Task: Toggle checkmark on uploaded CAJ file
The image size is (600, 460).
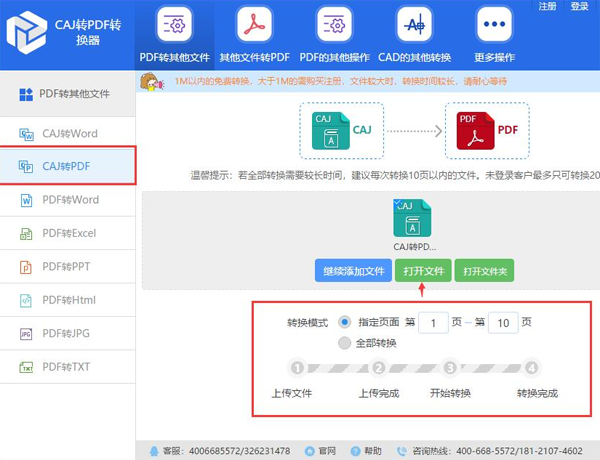Action: 397,202
